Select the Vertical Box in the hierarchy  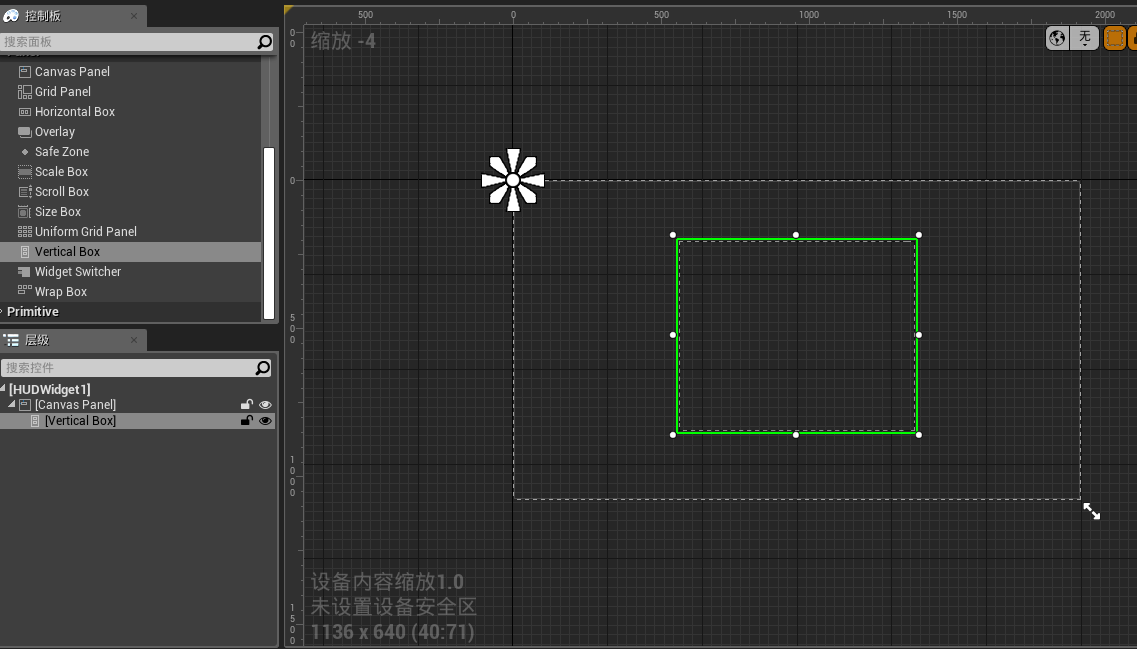pyautogui.click(x=80, y=420)
